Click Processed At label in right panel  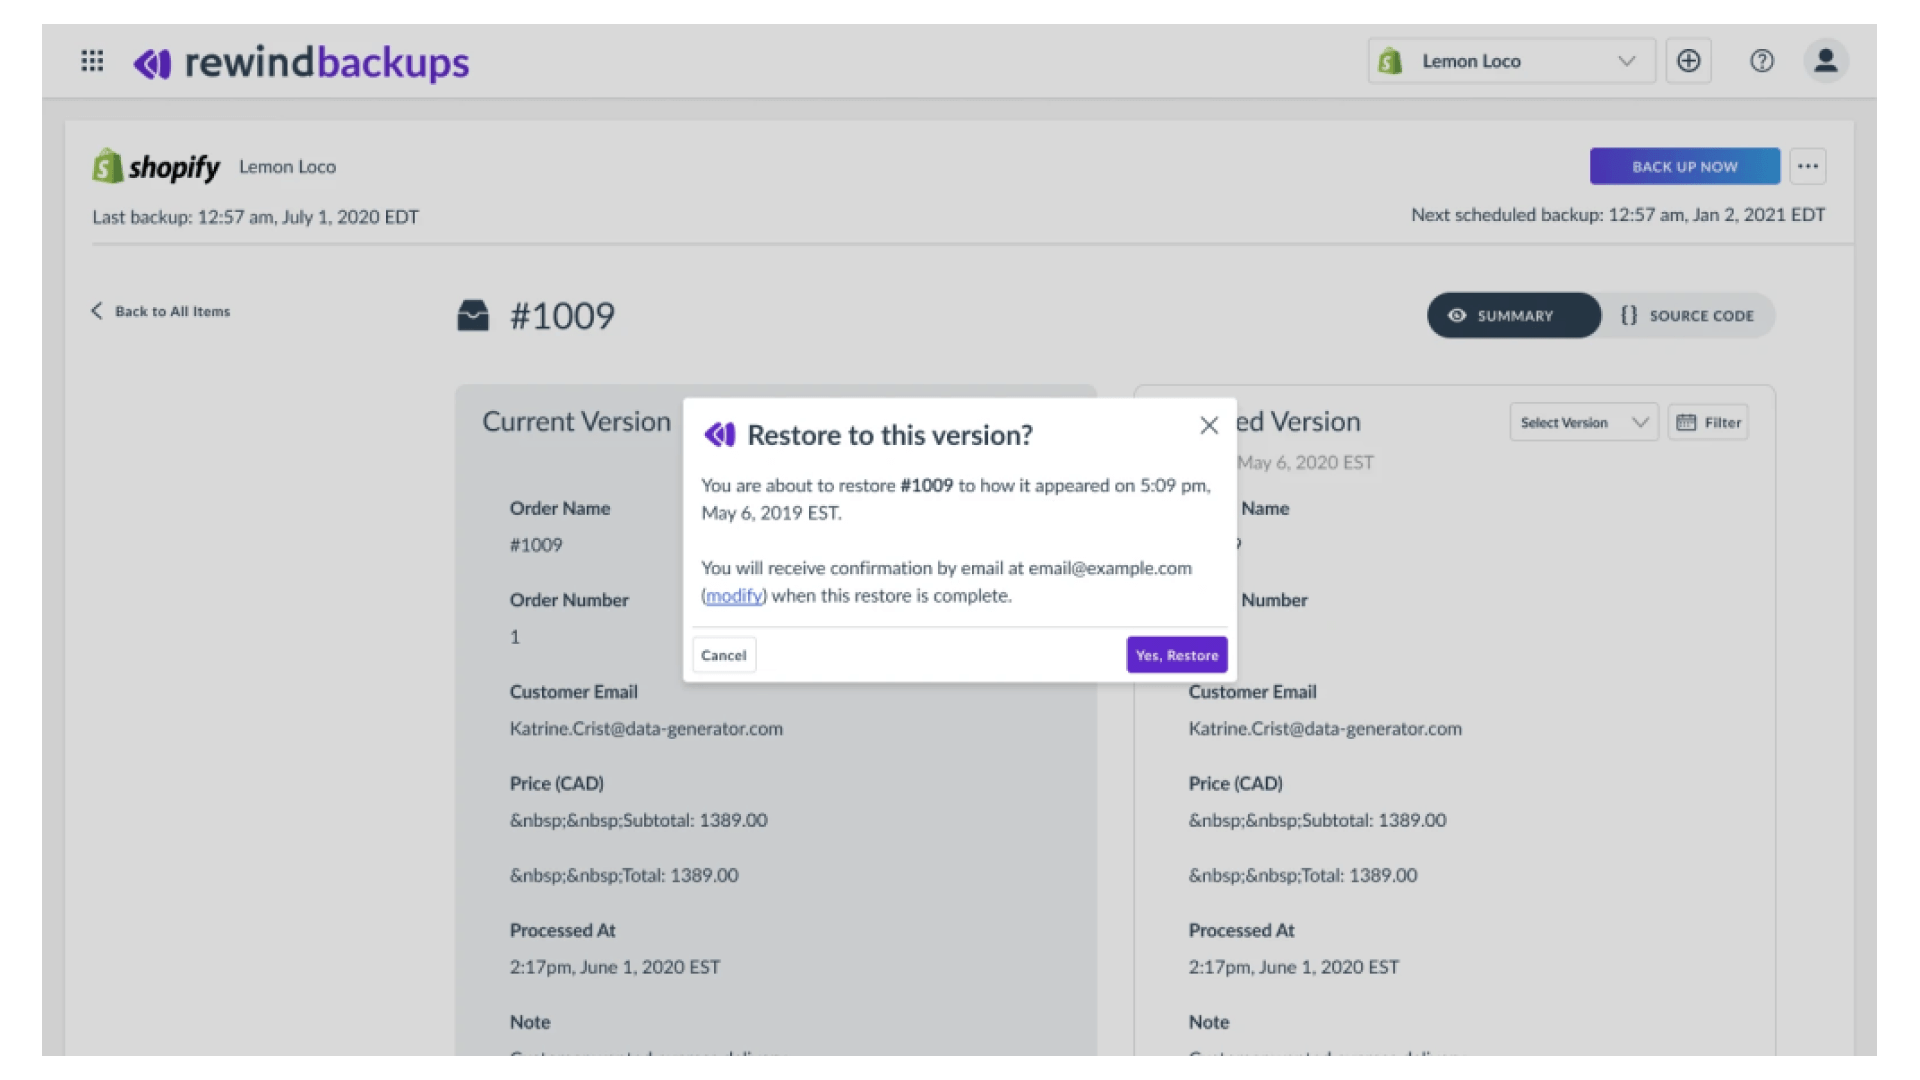[1241, 931]
